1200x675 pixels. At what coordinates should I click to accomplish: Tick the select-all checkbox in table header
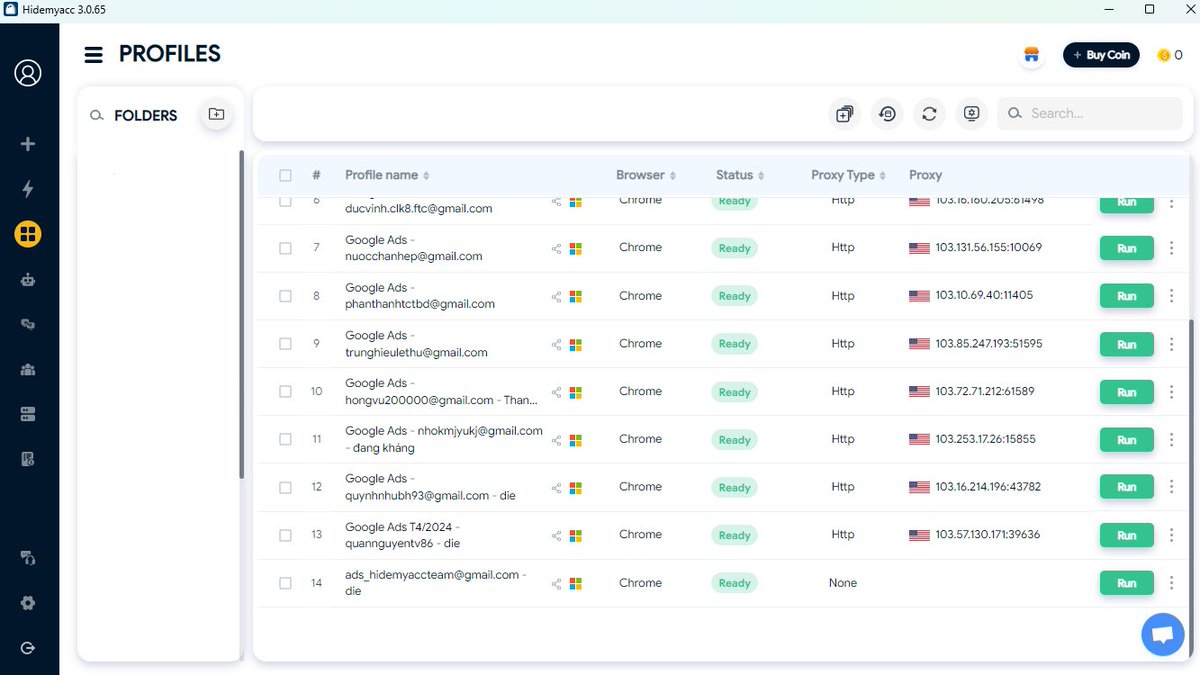coord(285,175)
